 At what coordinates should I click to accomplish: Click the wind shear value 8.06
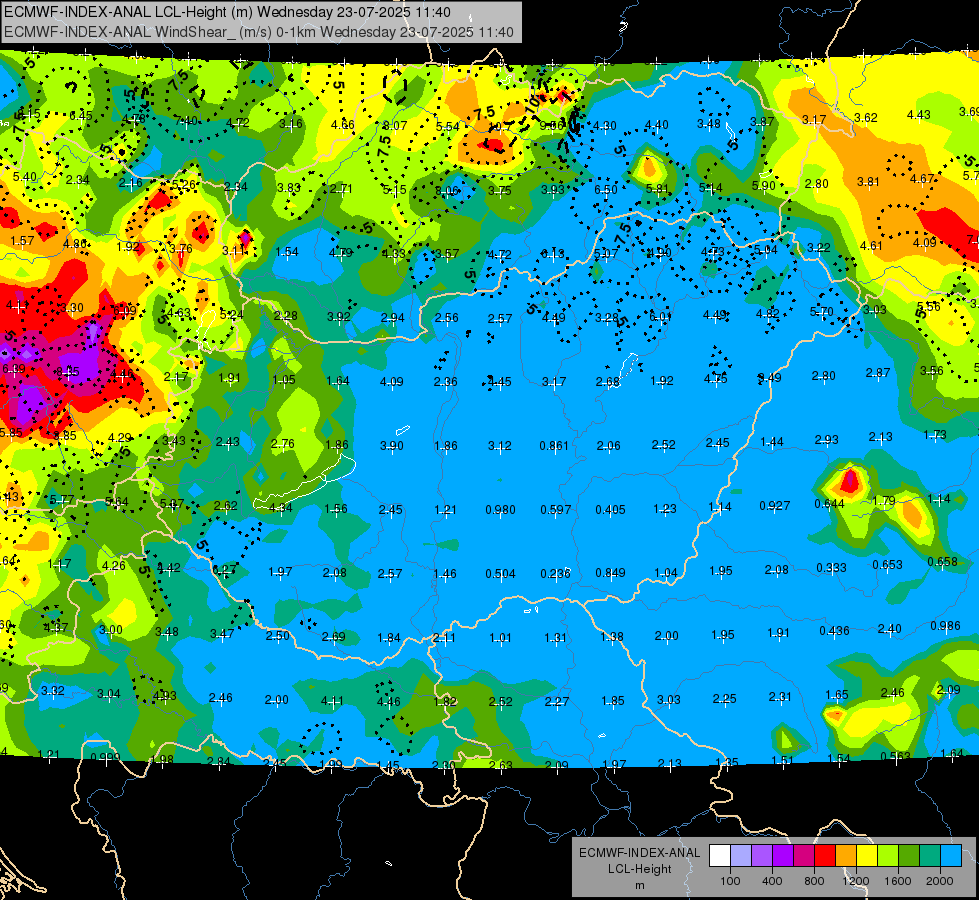tap(447, 190)
